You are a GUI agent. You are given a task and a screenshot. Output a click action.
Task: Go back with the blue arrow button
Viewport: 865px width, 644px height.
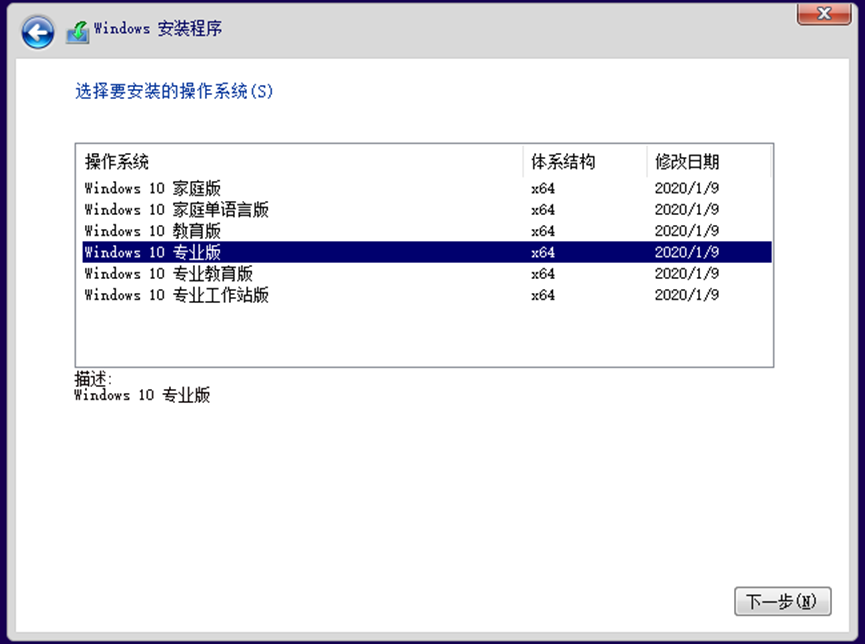pyautogui.click(x=38, y=33)
